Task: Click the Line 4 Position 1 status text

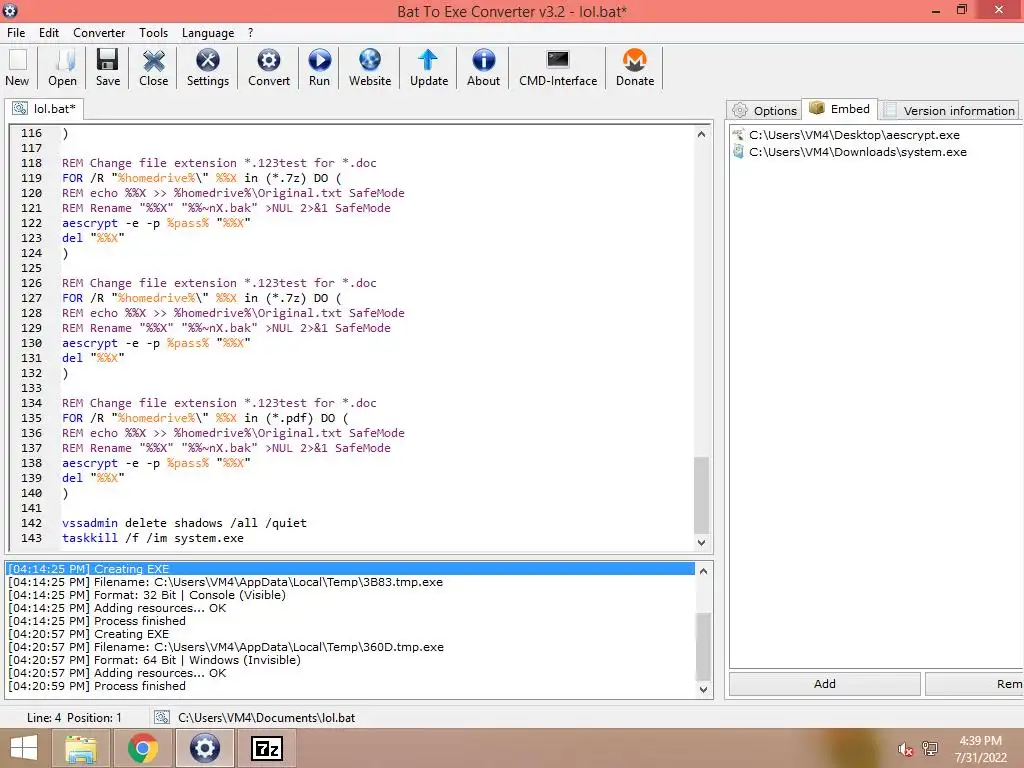Action: click(x=74, y=718)
